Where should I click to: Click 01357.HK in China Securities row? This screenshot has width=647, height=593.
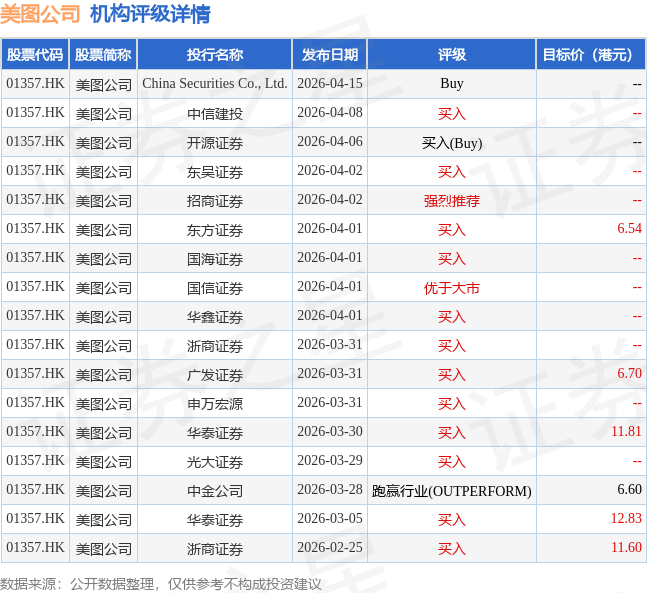35,83
